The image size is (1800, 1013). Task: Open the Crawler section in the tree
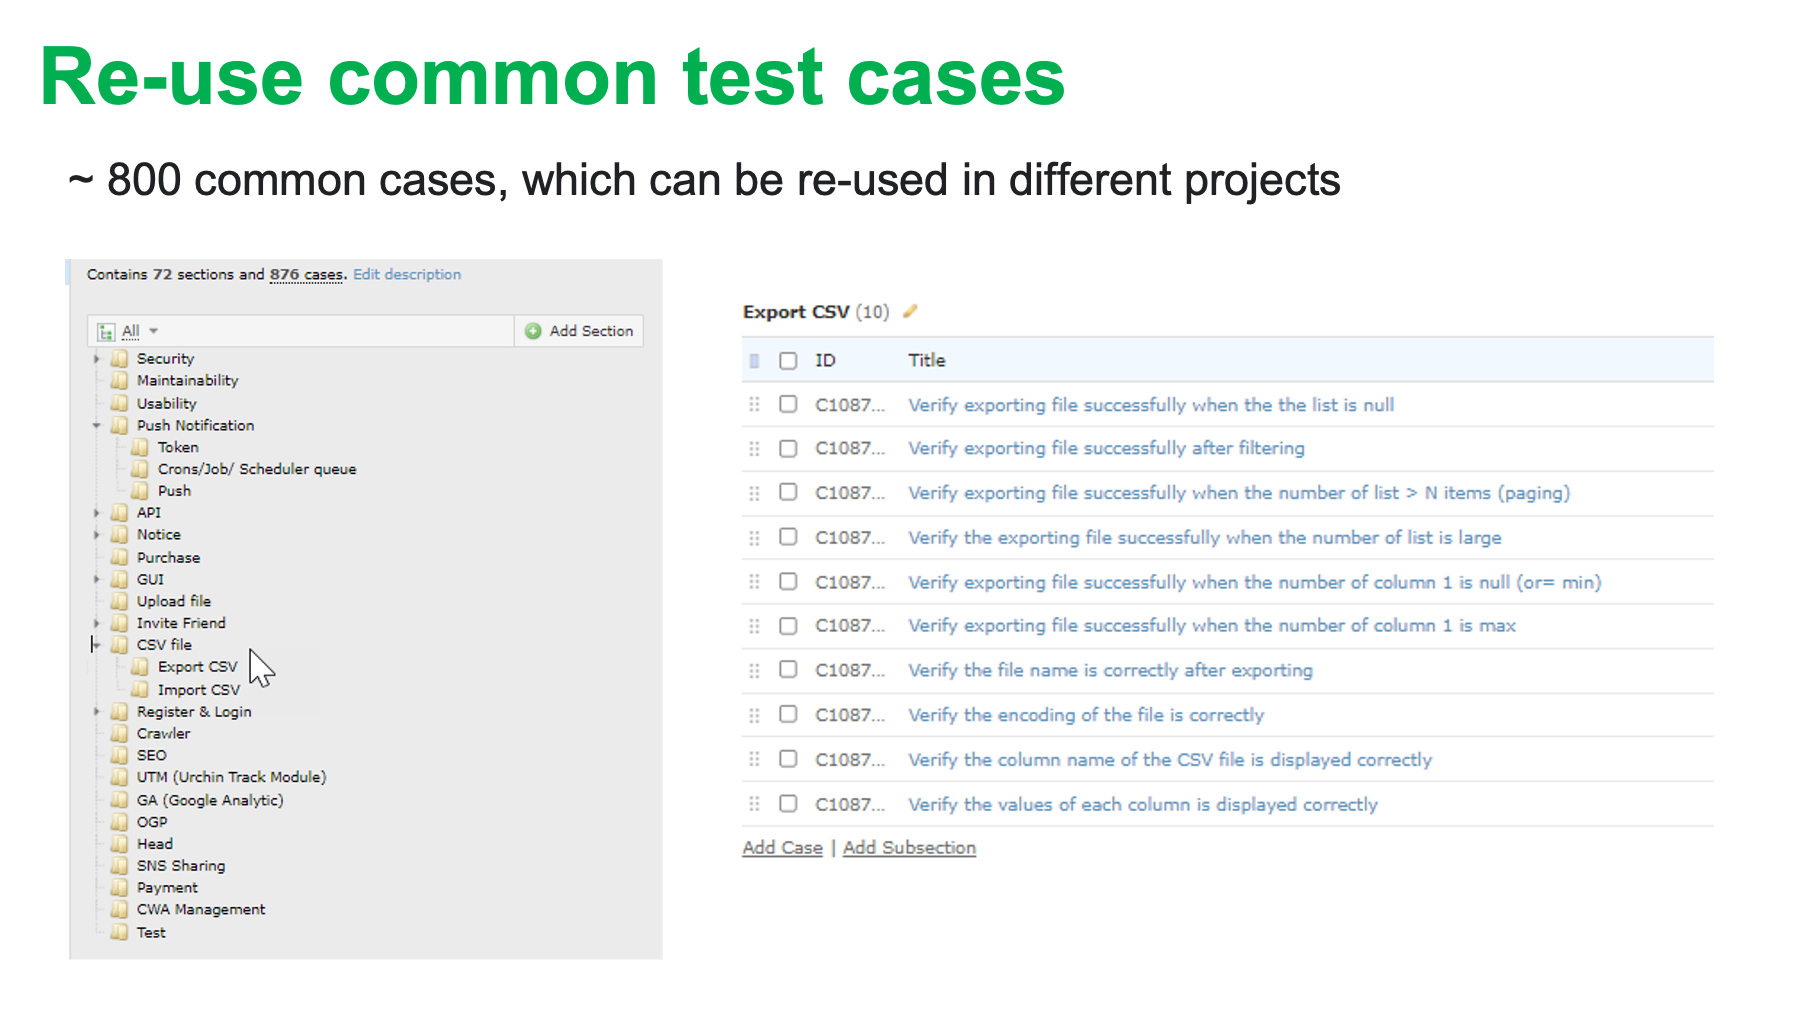(x=163, y=734)
